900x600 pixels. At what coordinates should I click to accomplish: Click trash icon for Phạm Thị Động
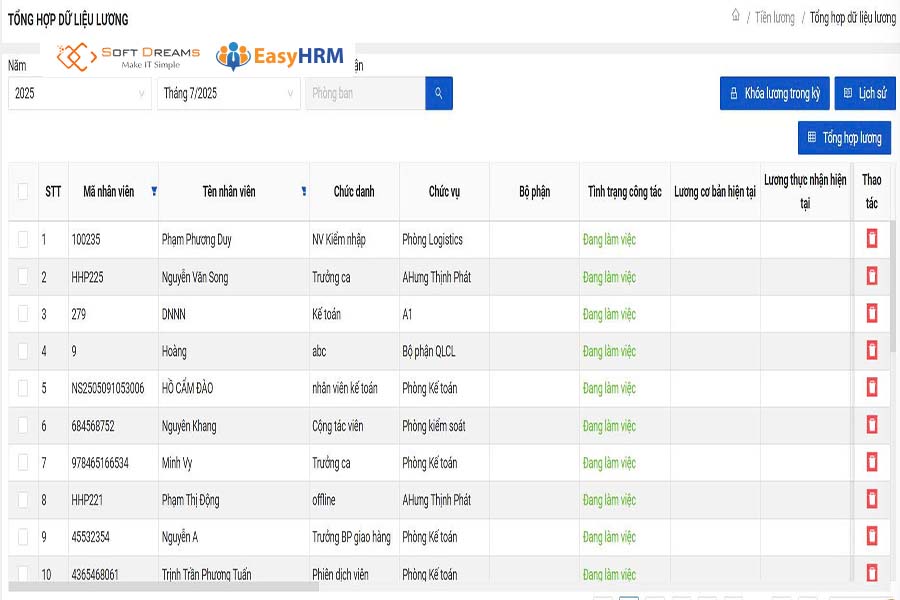tap(871, 499)
